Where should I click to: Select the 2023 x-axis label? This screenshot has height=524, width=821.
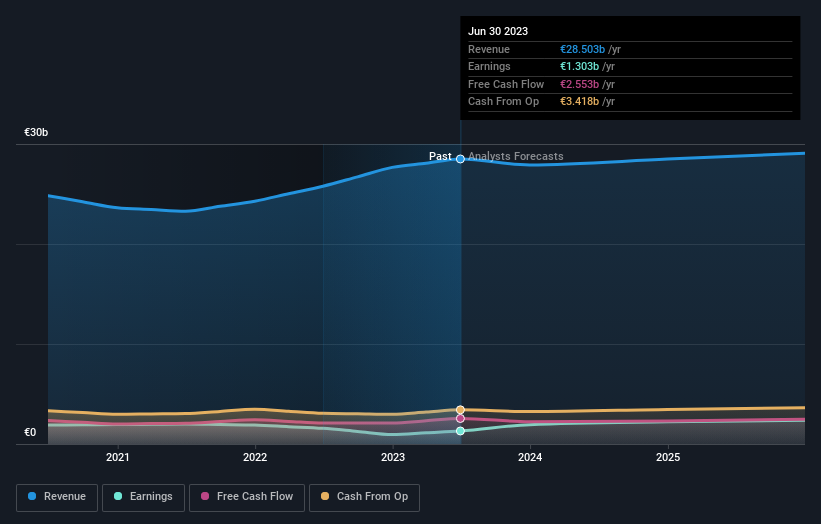click(x=393, y=457)
